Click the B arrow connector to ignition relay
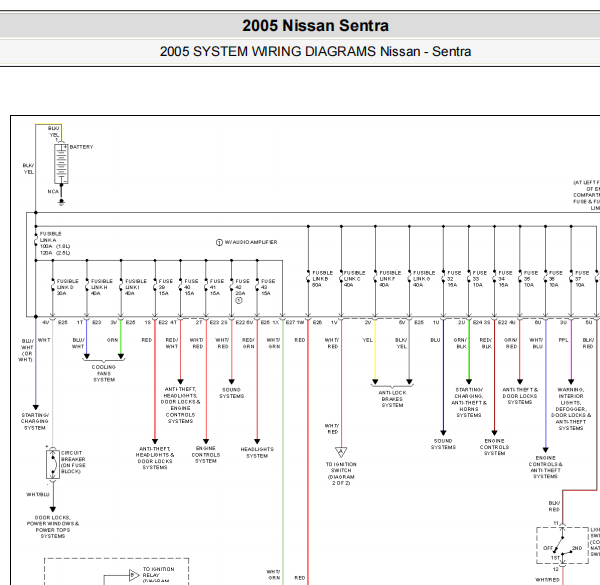The width and height of the screenshot is (600, 585). 134,575
